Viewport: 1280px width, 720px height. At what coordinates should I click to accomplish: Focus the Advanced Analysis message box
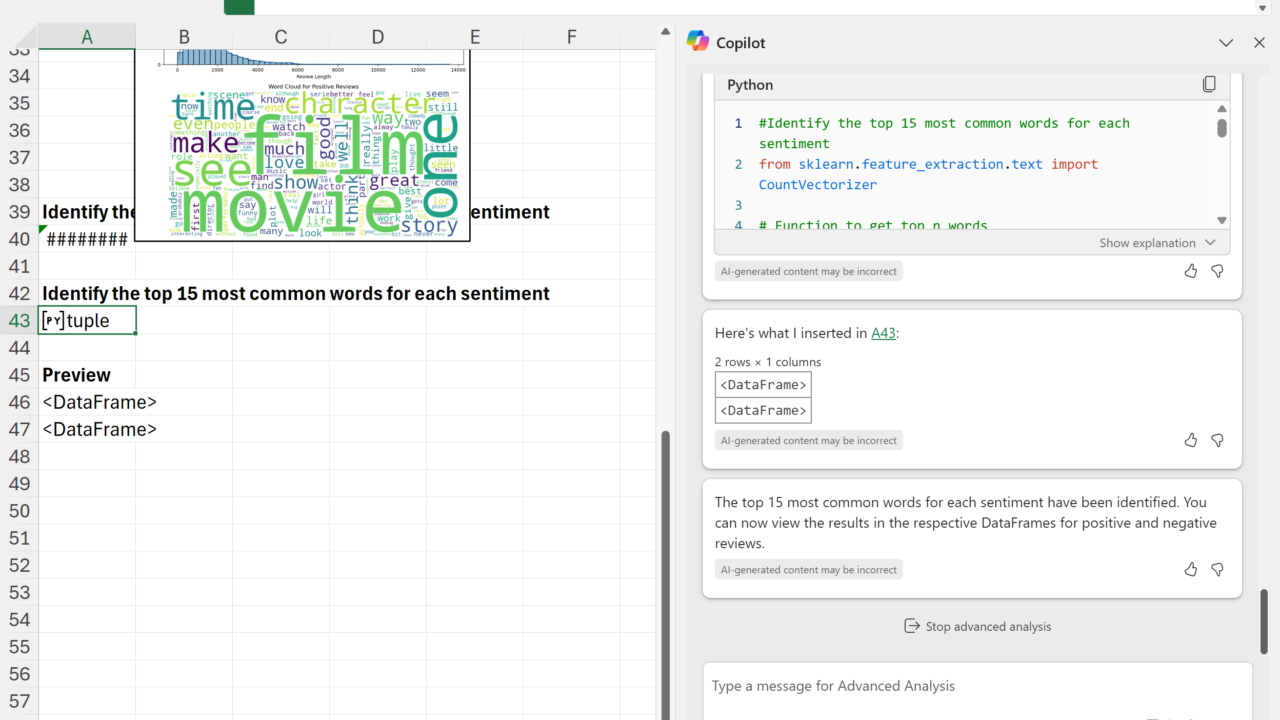click(x=976, y=686)
